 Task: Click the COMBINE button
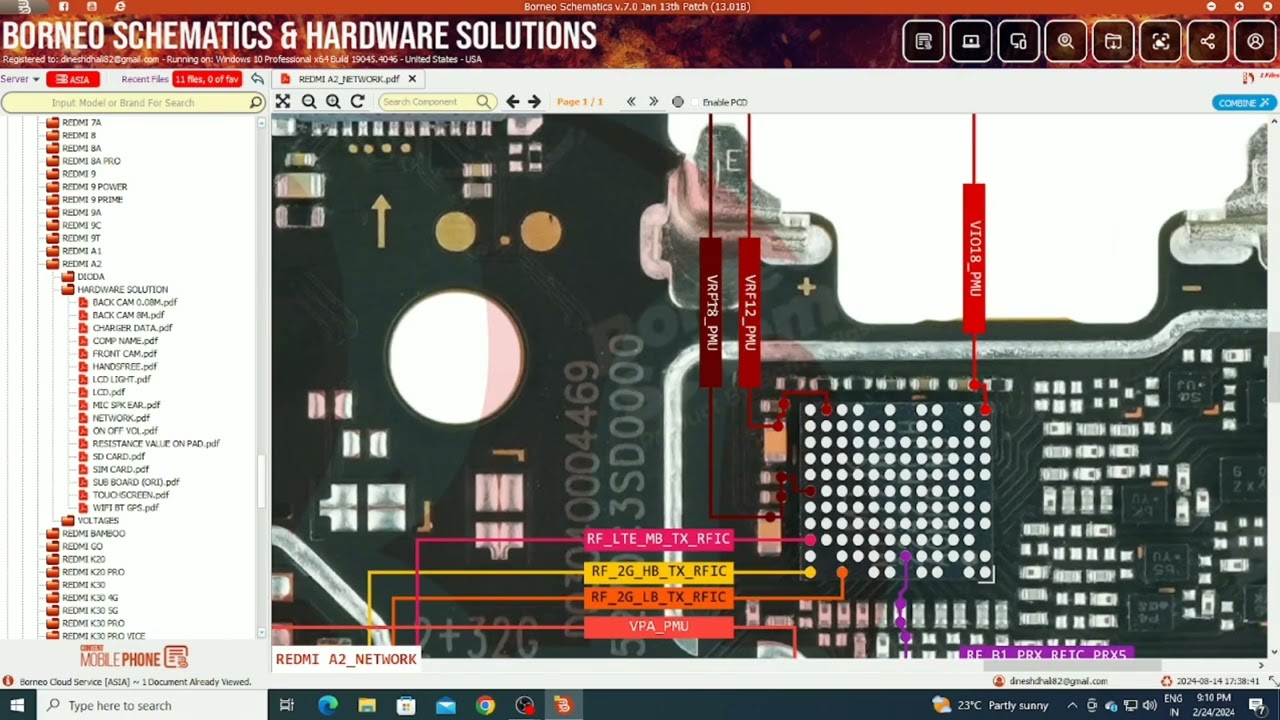click(x=1243, y=102)
